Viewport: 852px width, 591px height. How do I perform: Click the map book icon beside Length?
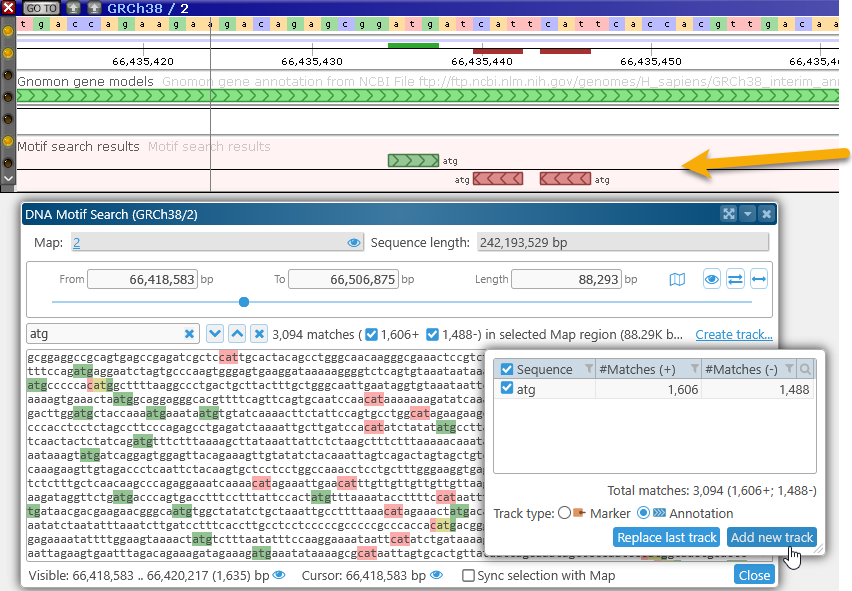click(x=677, y=280)
